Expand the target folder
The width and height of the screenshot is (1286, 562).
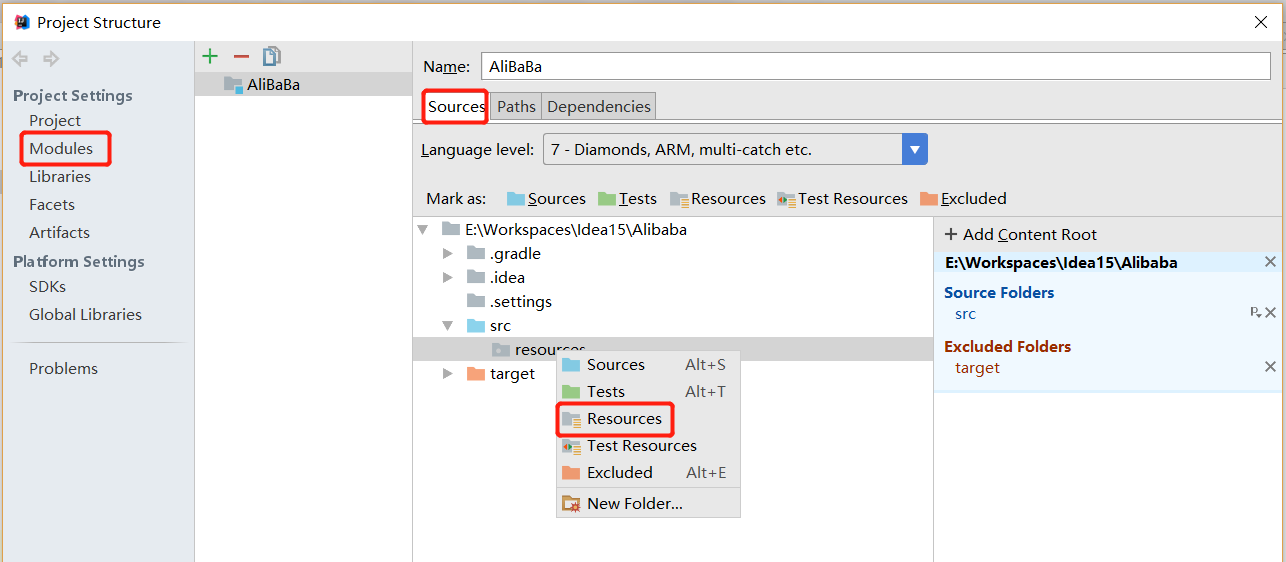448,373
